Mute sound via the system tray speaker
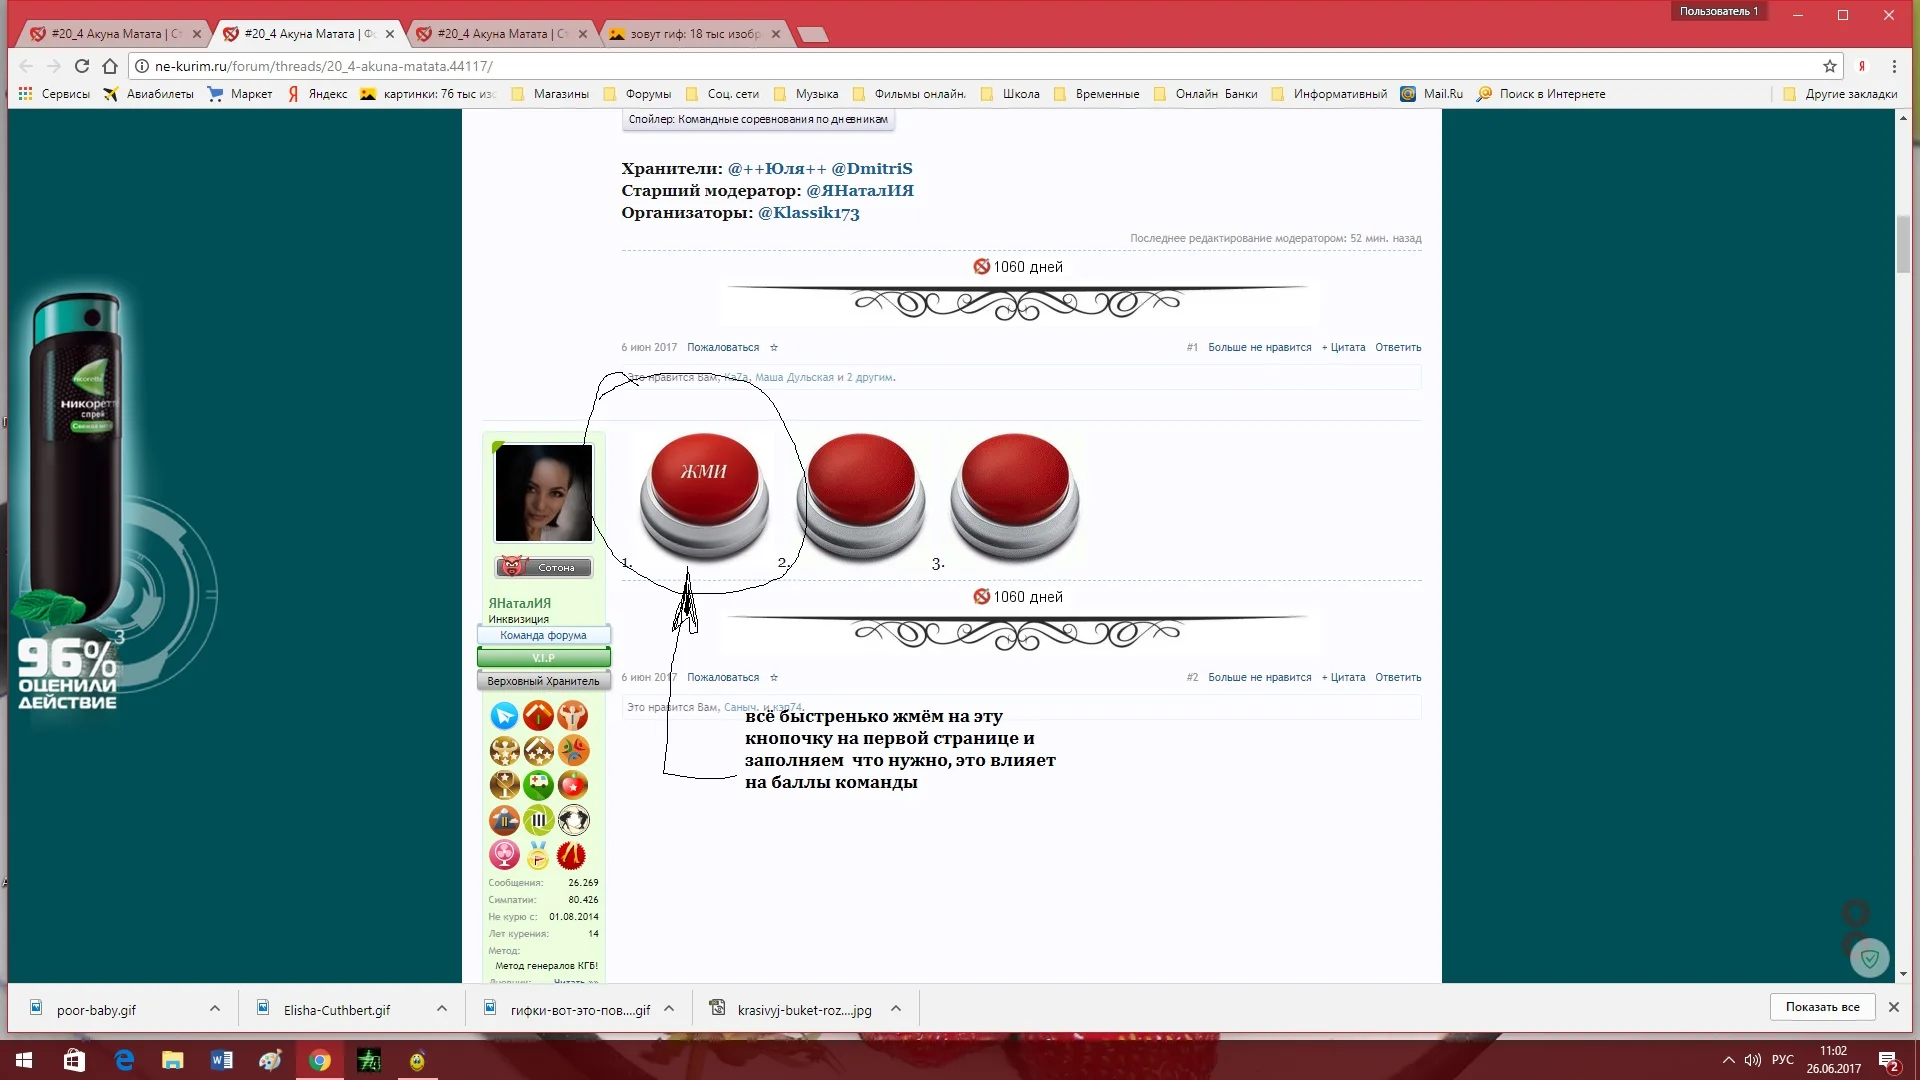 [1752, 1060]
